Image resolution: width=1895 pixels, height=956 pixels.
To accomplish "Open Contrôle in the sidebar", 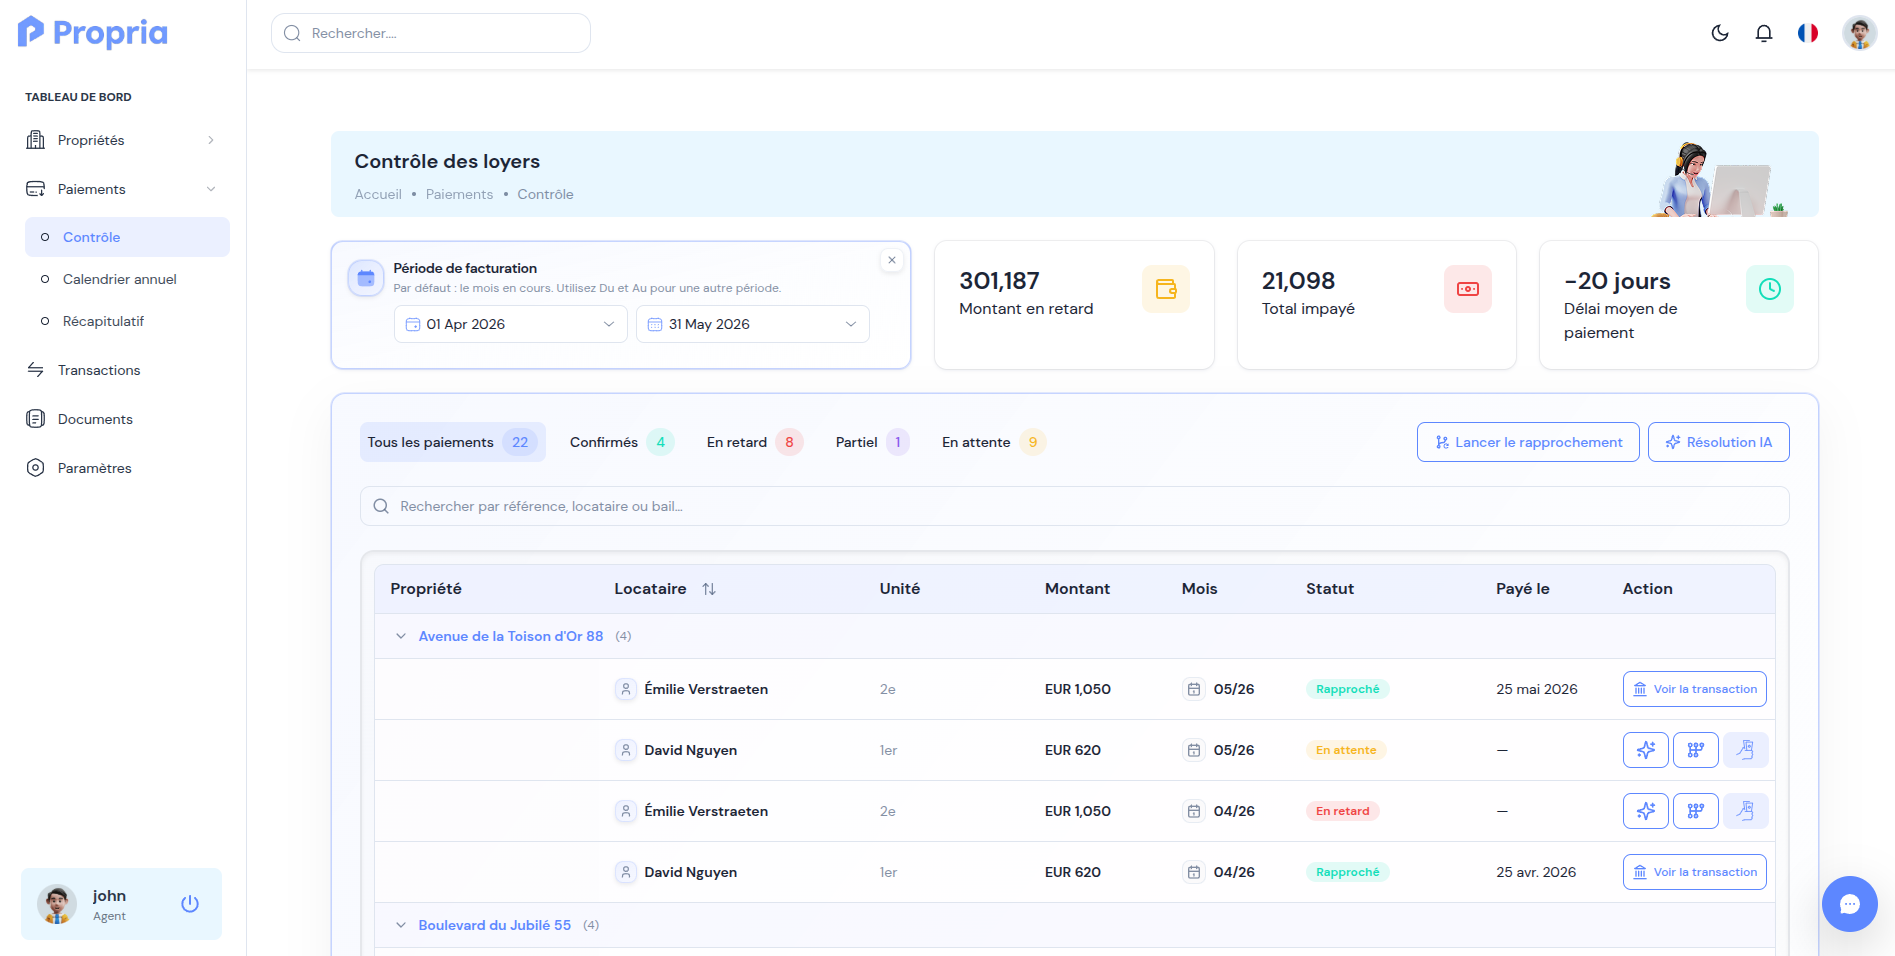I will pyautogui.click(x=127, y=237).
